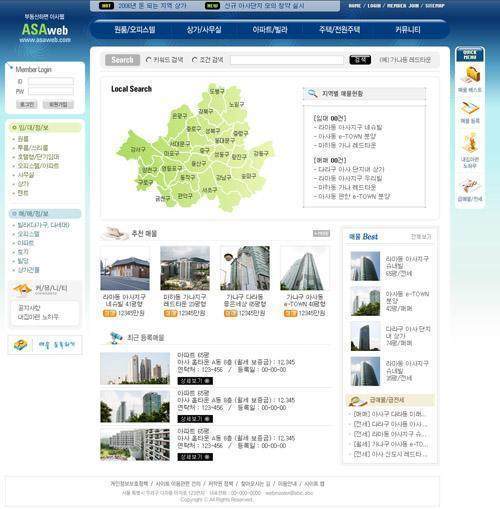The image size is (500, 509).
Task: Click the camera icon next to recent listings
Action: (116, 337)
